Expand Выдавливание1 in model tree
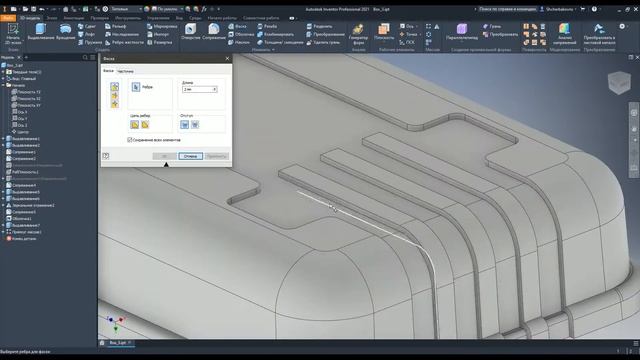This screenshot has width=640, height=360. point(3,138)
